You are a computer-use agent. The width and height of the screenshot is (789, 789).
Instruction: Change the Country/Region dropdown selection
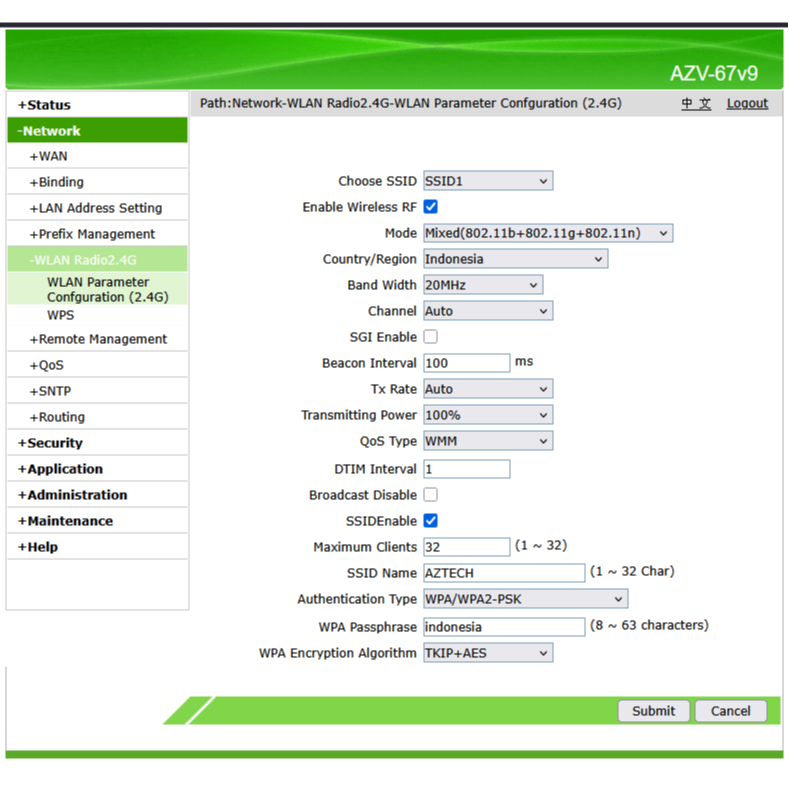click(x=515, y=259)
